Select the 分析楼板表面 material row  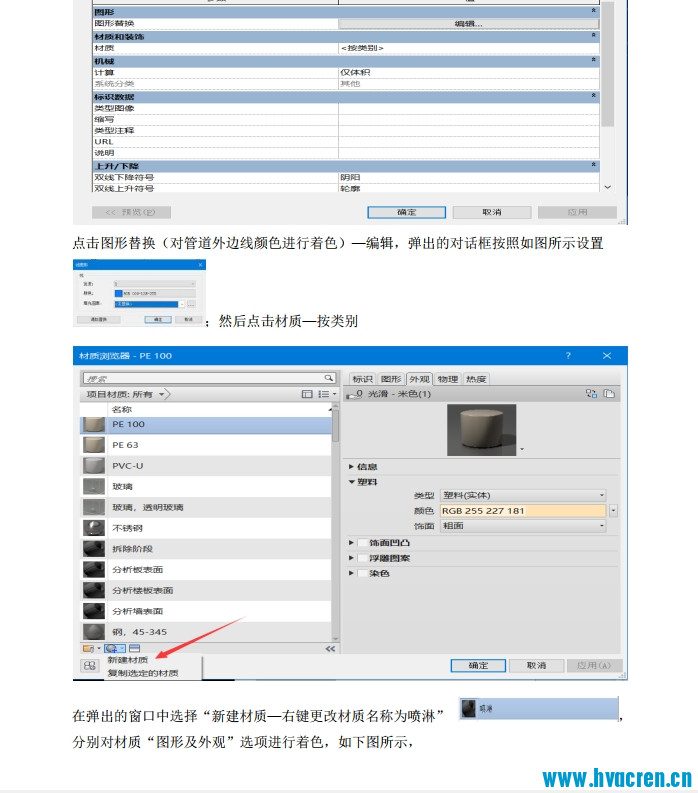point(206,590)
